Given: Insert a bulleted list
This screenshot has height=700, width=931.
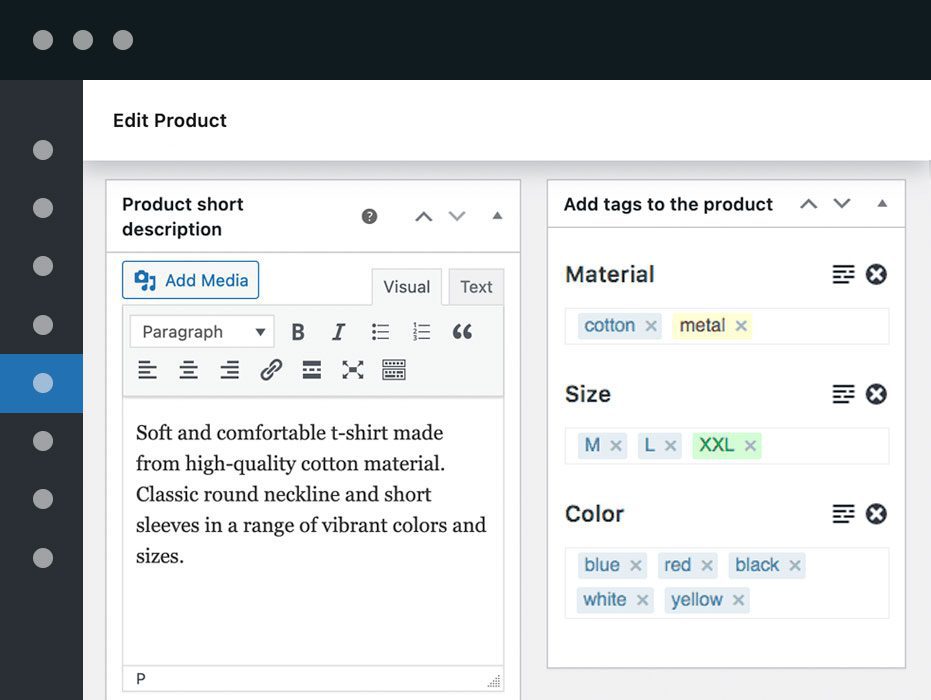Looking at the screenshot, I should 380,332.
